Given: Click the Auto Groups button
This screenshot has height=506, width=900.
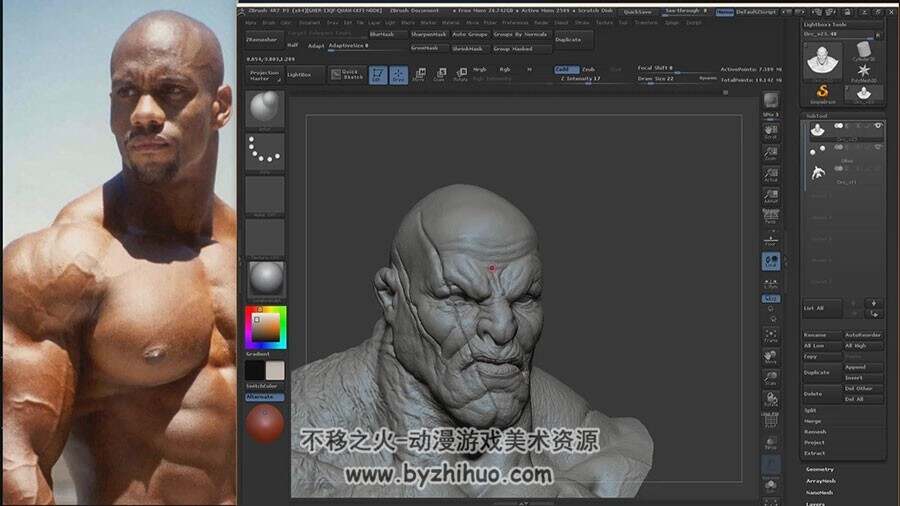Looking at the screenshot, I should click(x=470, y=34).
